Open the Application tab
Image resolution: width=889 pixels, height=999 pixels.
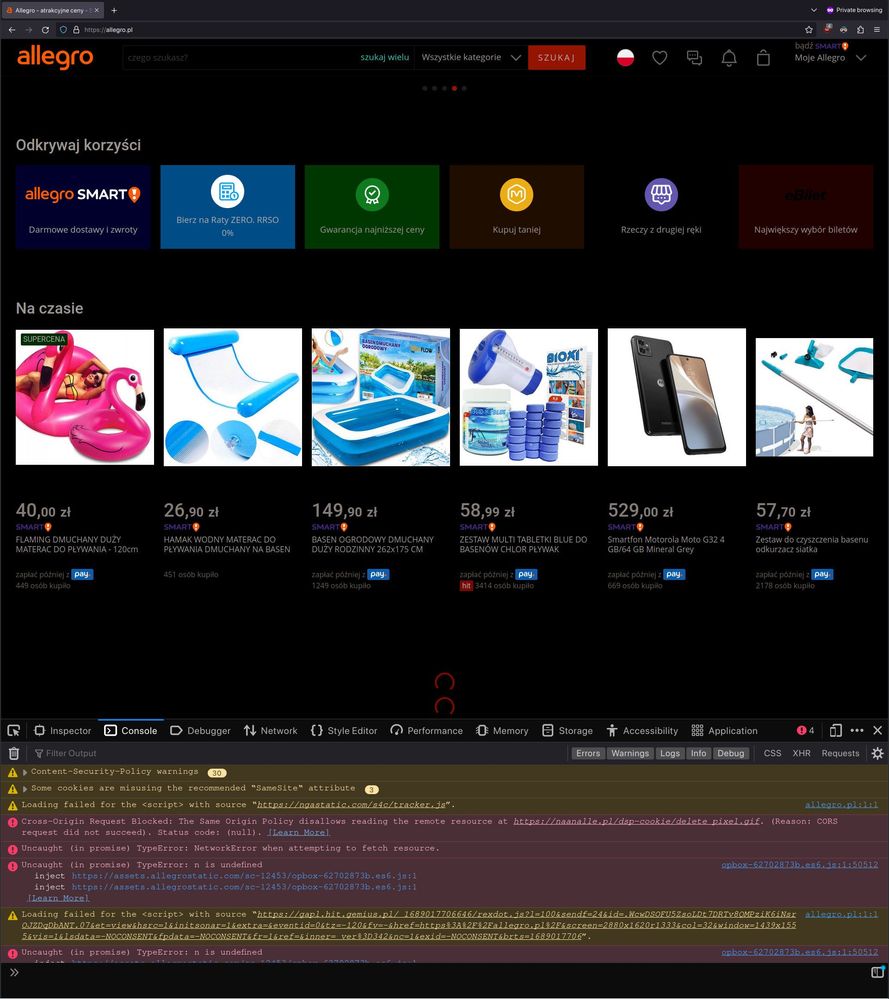point(725,731)
